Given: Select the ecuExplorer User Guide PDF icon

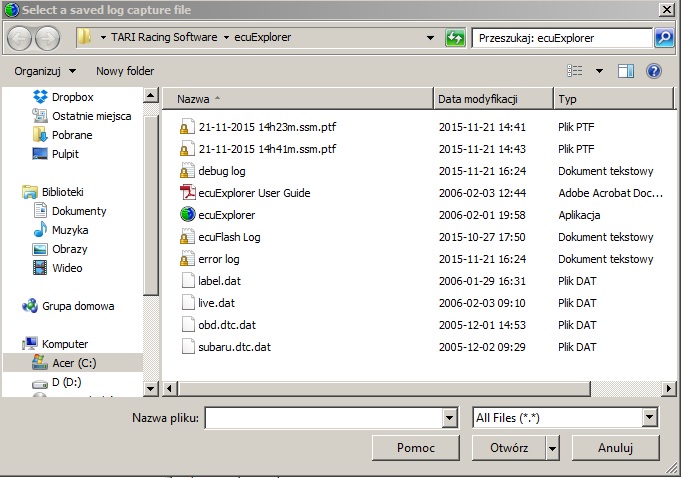Looking at the screenshot, I should 186,193.
